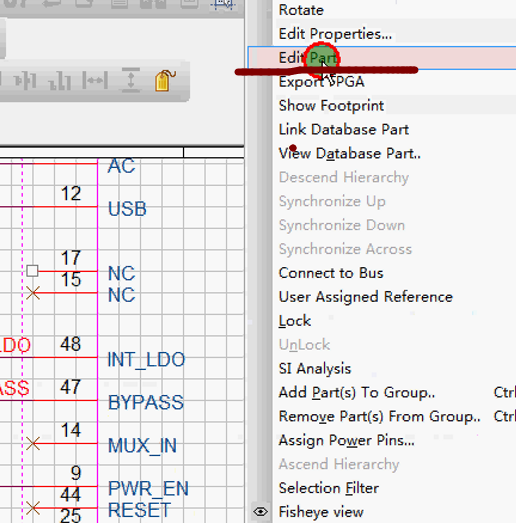The height and width of the screenshot is (523, 516).
Task: Select the NC pin name for pin 15
Action: 121,295
